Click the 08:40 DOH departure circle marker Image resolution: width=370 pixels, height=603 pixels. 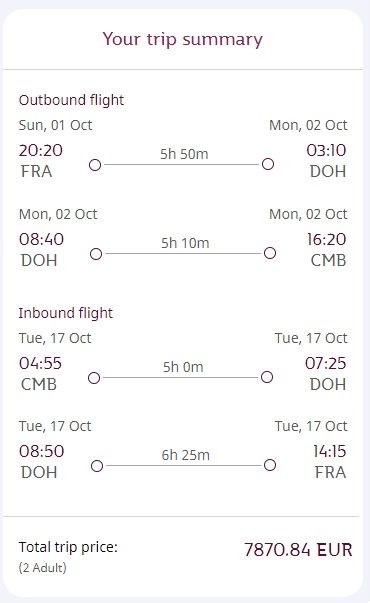96,254
